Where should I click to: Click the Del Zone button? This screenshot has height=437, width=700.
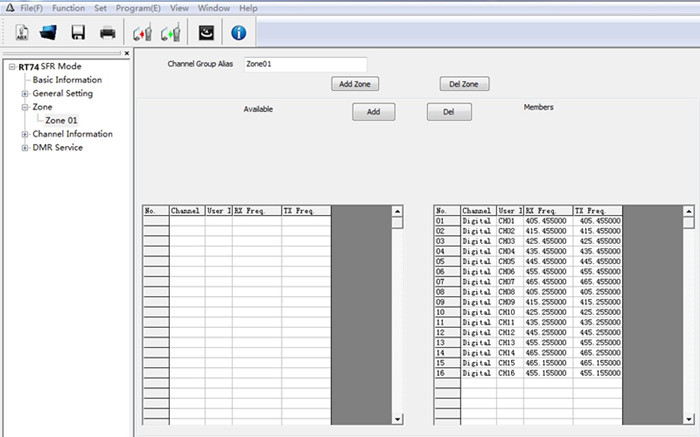(x=464, y=84)
